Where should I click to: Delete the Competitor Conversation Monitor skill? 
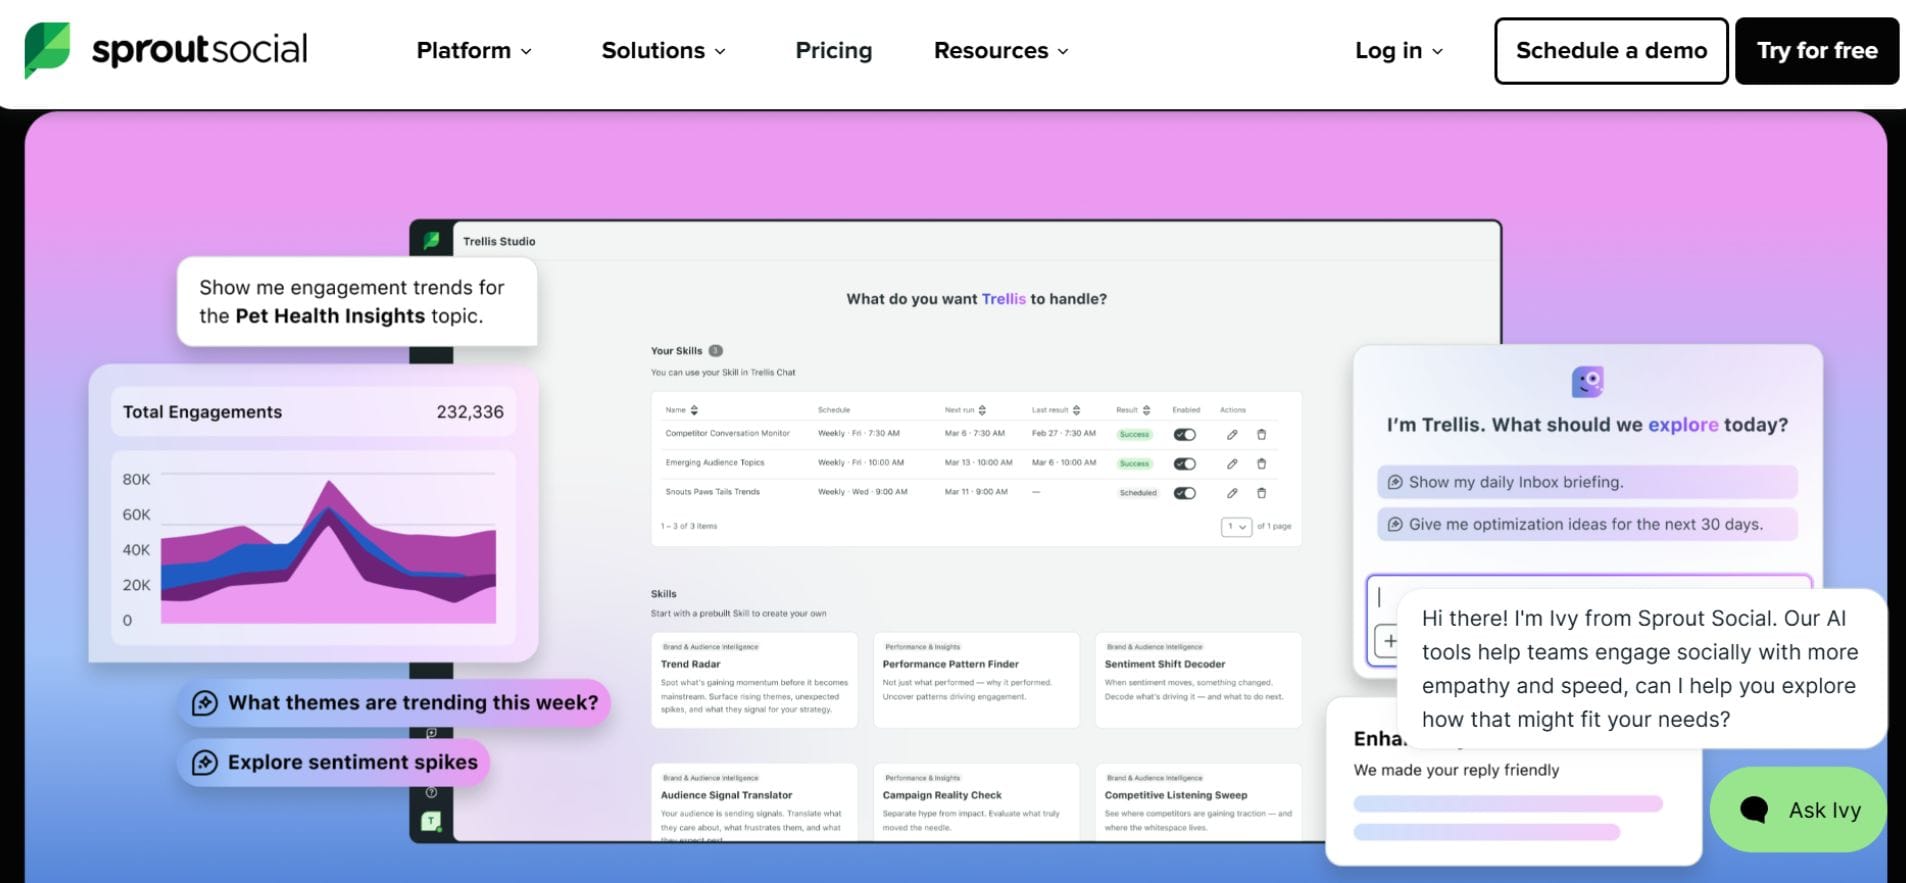pyautogui.click(x=1261, y=434)
